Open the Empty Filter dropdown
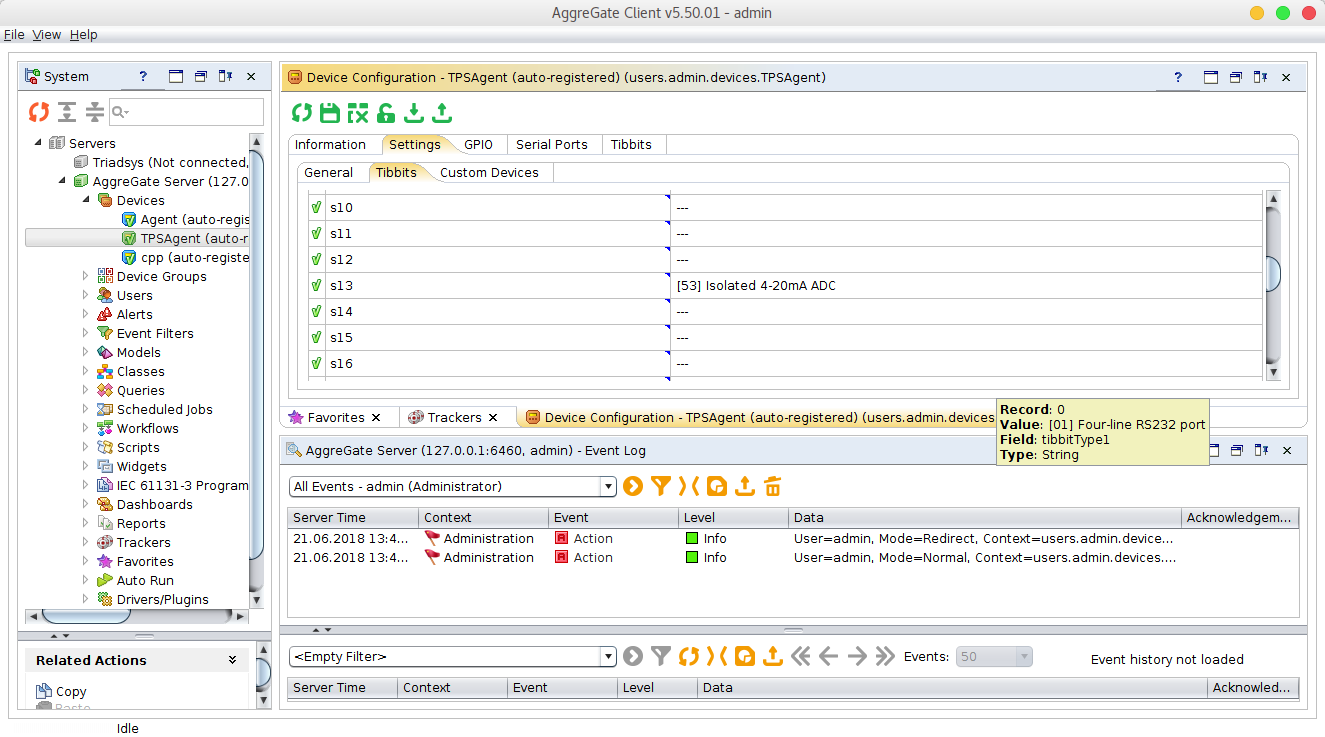The image size is (1325, 737). point(607,657)
